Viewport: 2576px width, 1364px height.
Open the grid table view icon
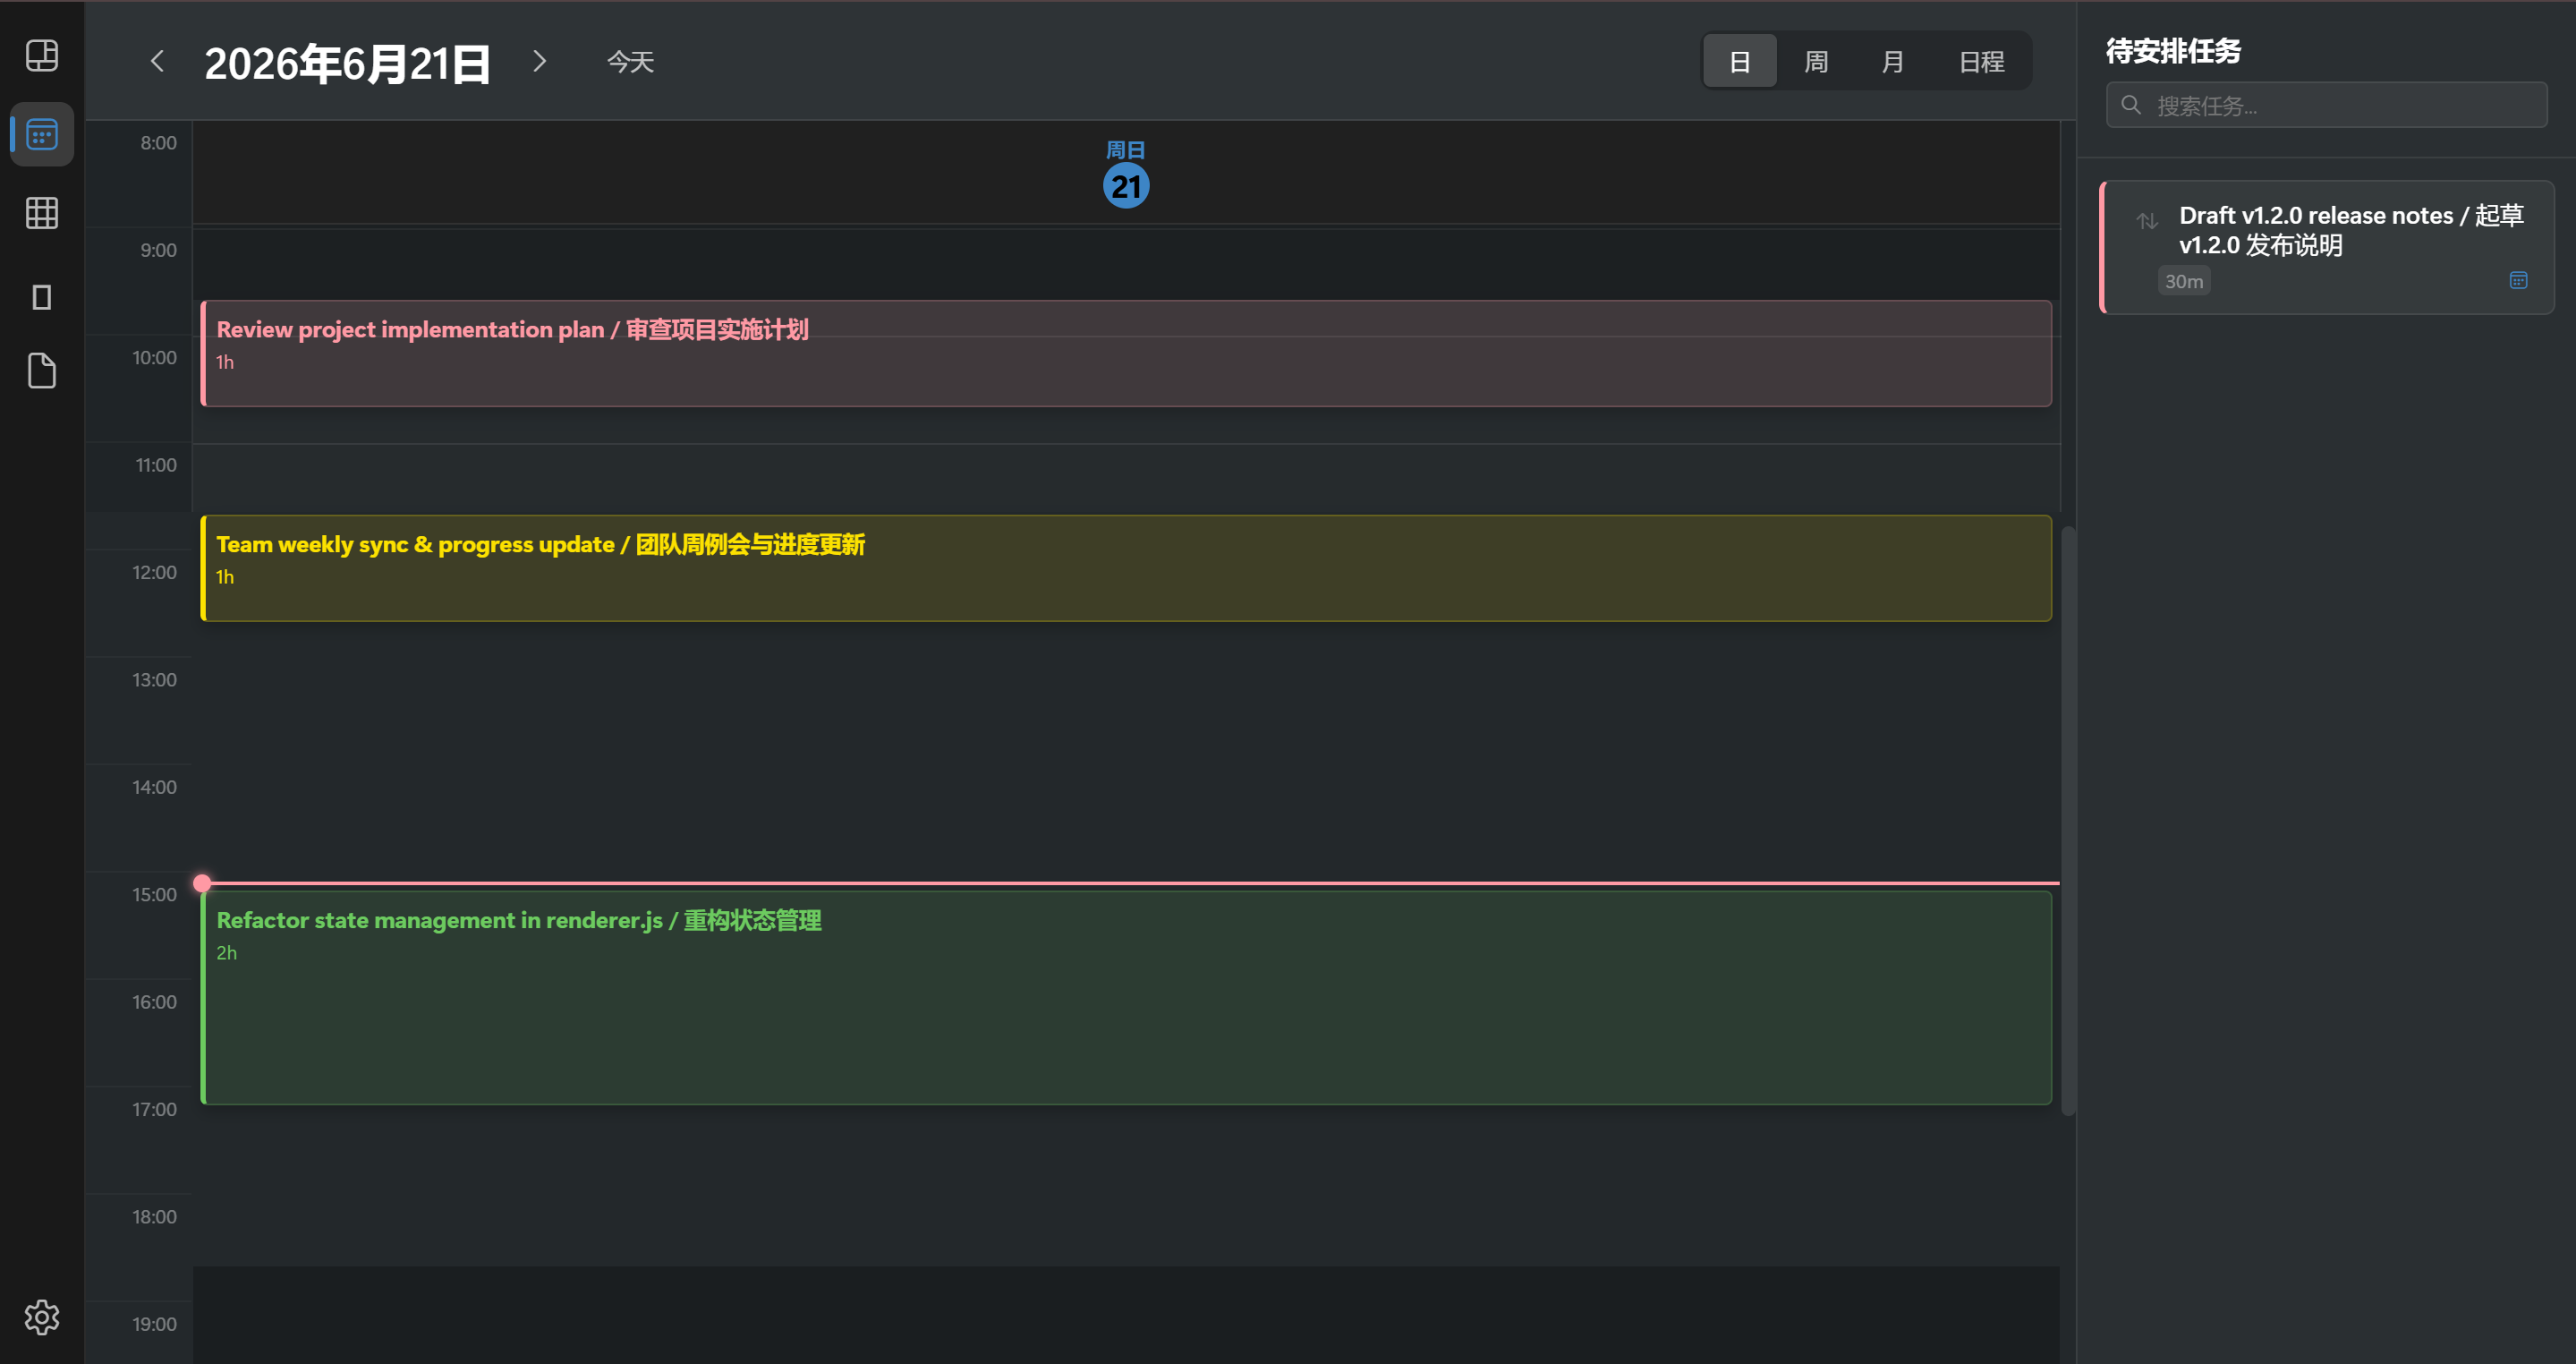(41, 213)
